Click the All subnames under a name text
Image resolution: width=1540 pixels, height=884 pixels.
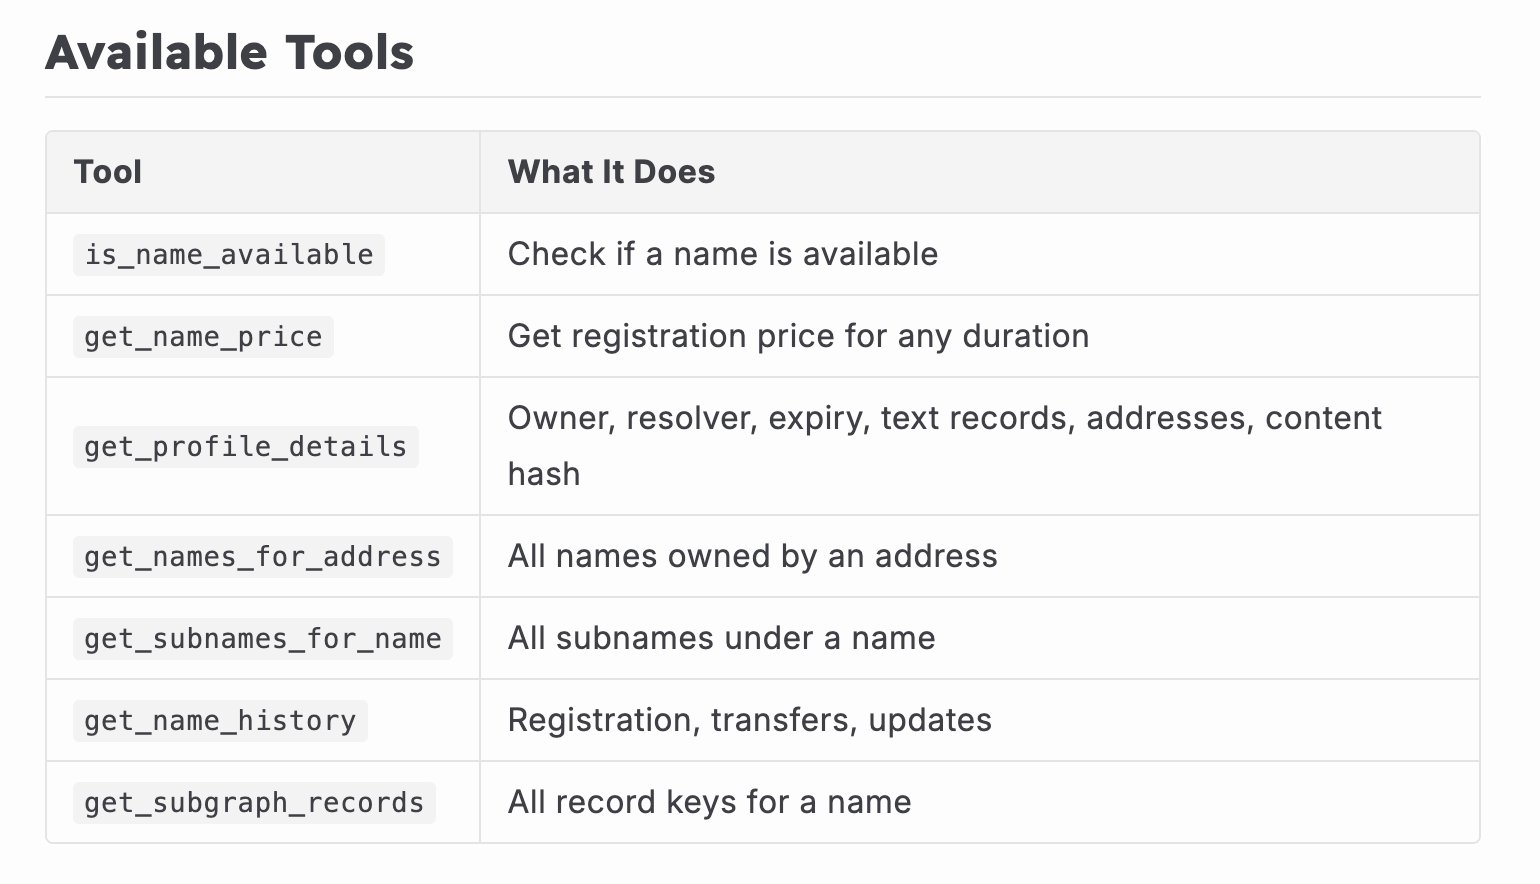coord(722,638)
